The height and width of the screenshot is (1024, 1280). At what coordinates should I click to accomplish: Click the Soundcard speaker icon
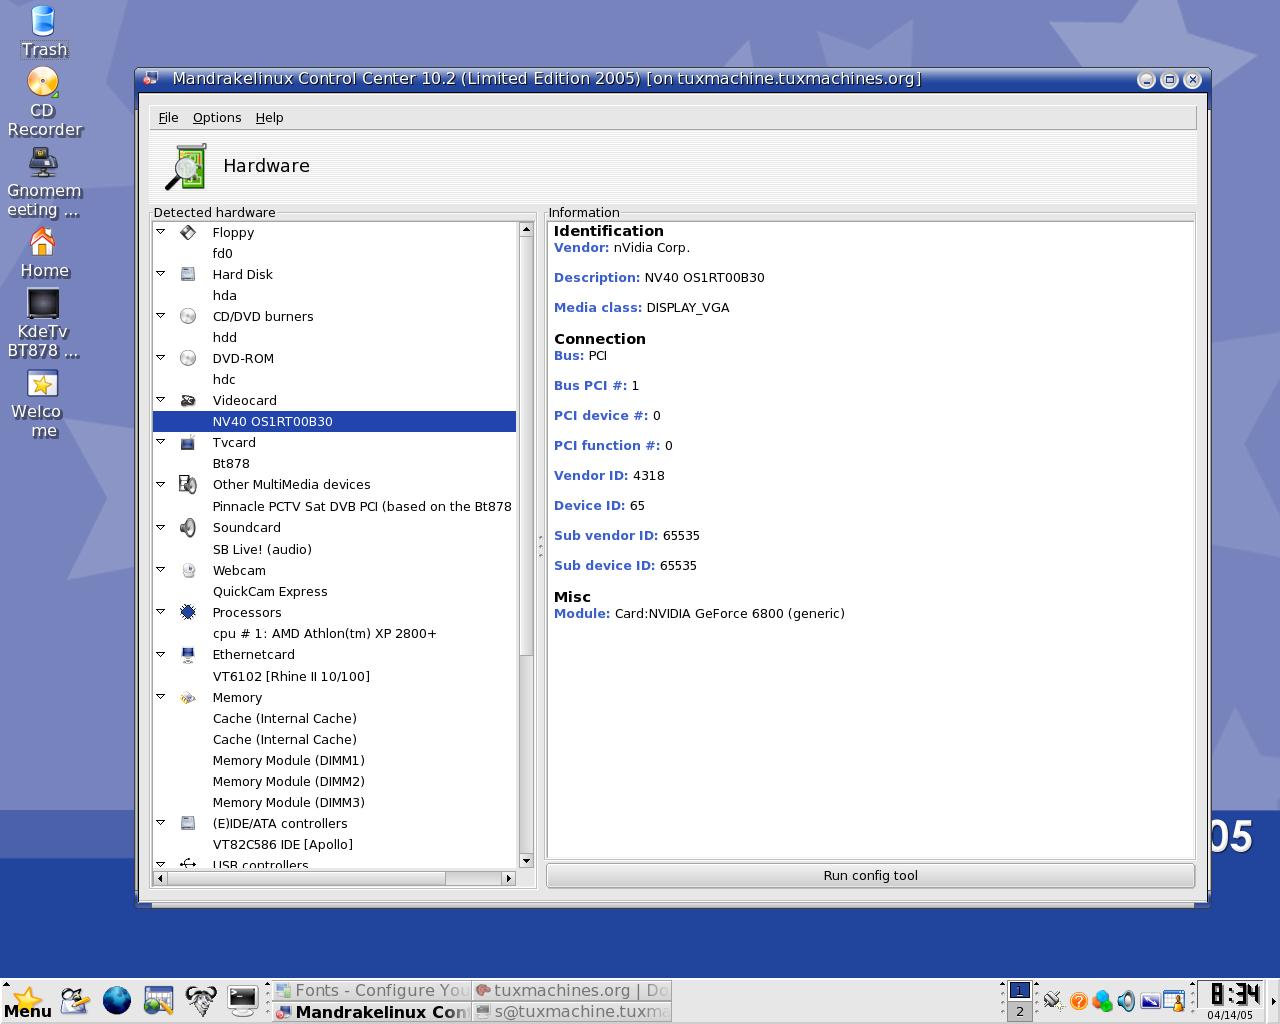pos(188,527)
